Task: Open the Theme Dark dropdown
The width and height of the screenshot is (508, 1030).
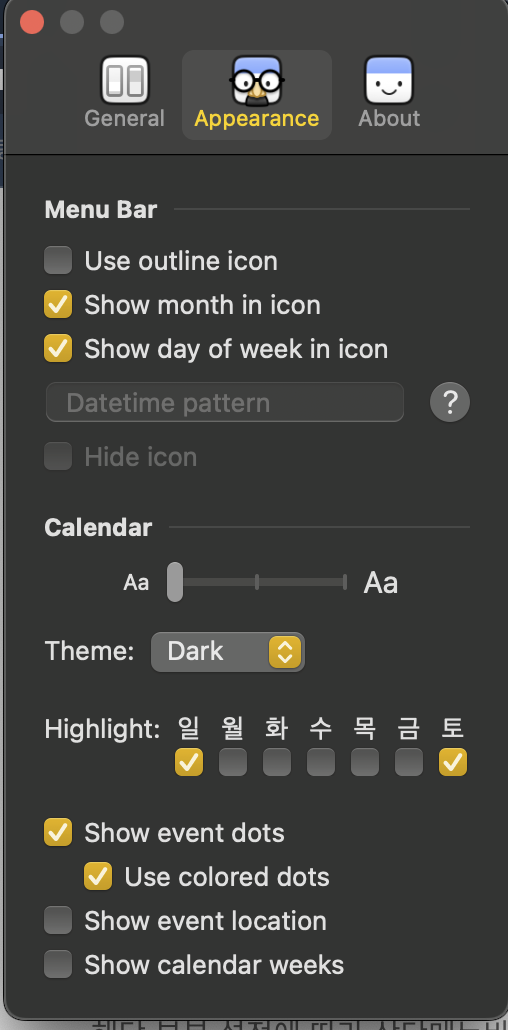Action: point(227,652)
